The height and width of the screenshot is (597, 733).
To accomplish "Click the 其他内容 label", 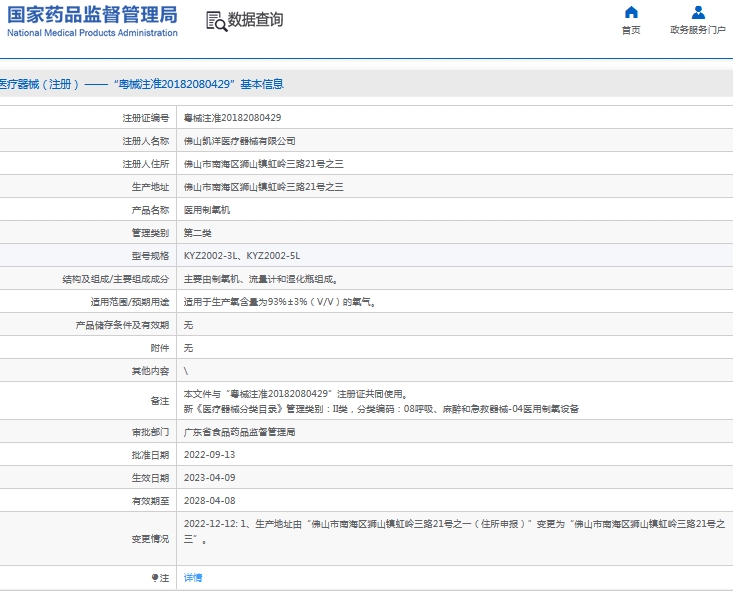I will point(151,371).
